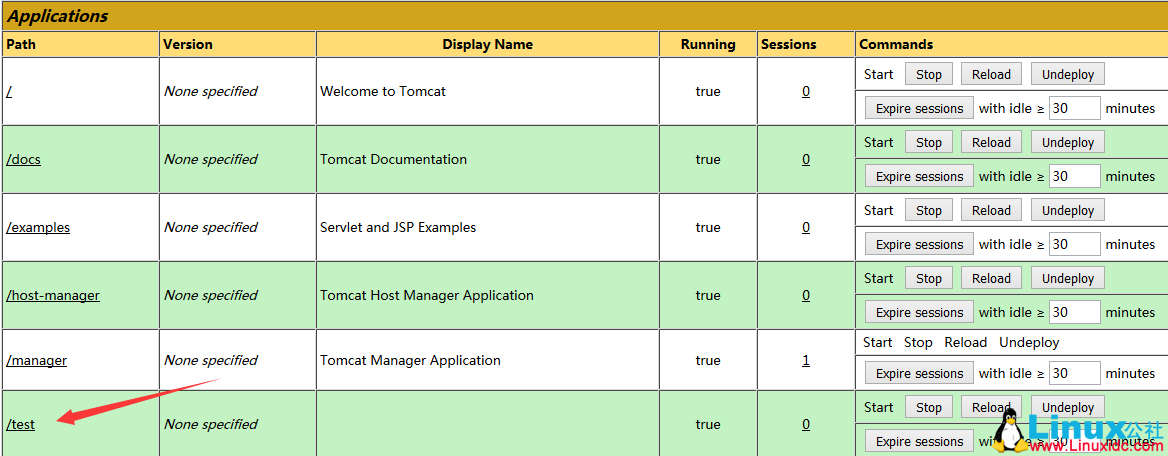
Task: Click the idle minutes field for /examples
Action: (x=1074, y=244)
